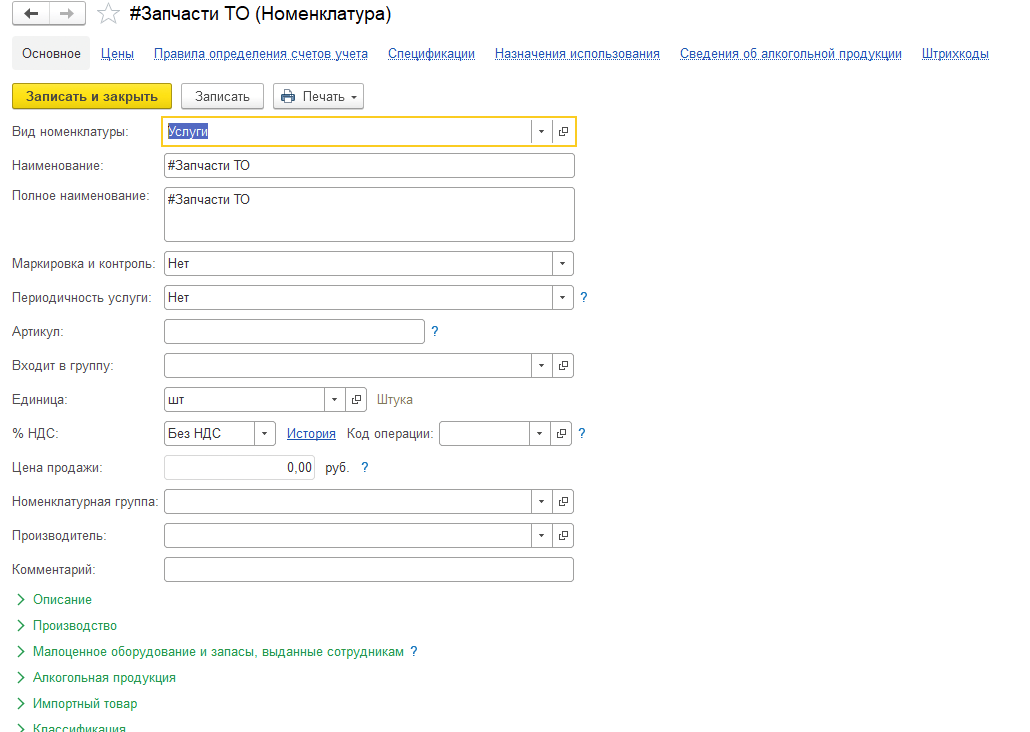This screenshot has height=732, width=1030.
Task: Go to the Штрихкоды tab
Action: [x=955, y=54]
